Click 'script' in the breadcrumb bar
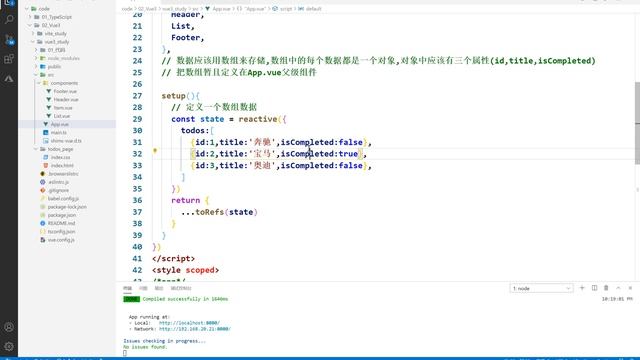Viewport: 640px width, 360px height. point(286,9)
